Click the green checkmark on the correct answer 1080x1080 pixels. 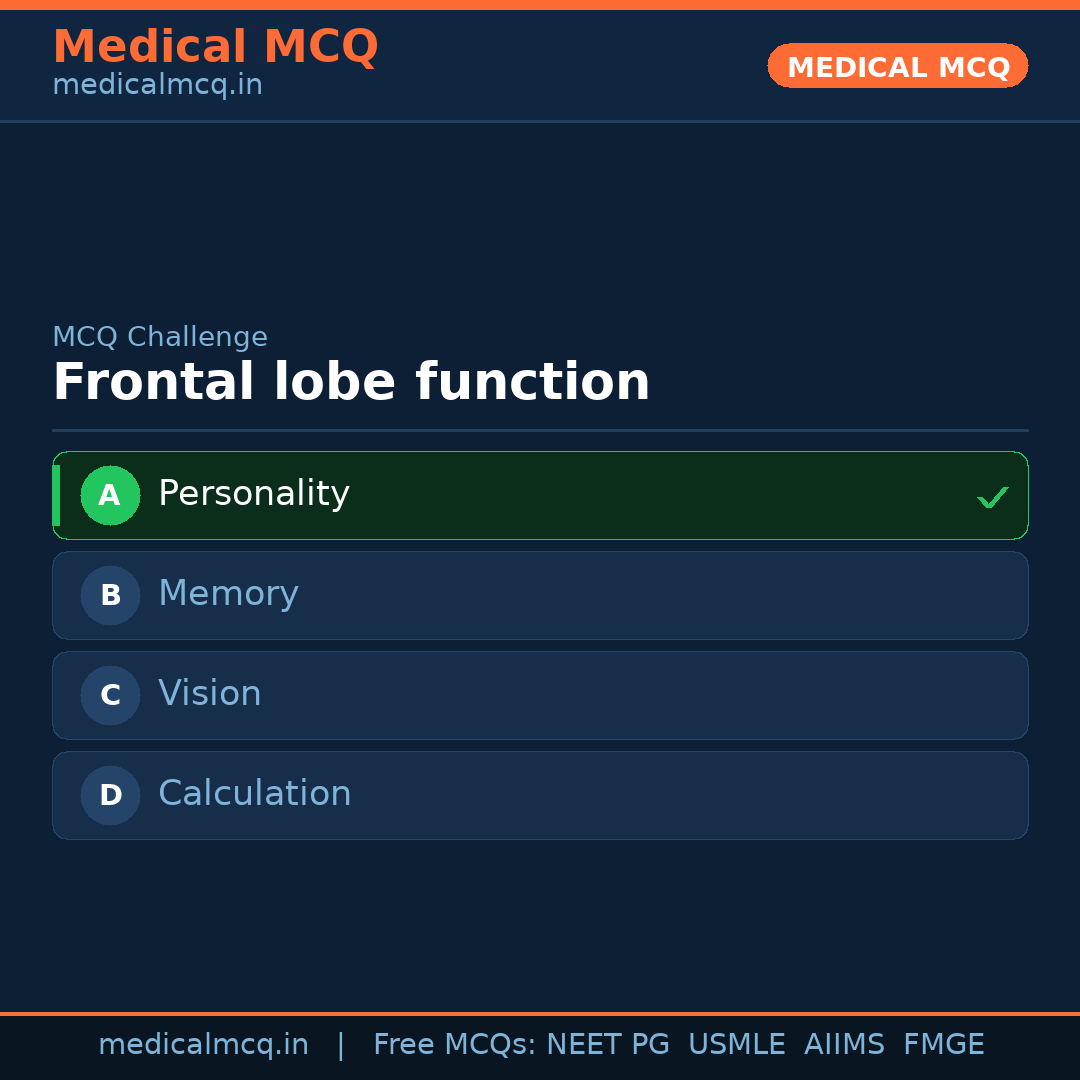tap(992, 495)
